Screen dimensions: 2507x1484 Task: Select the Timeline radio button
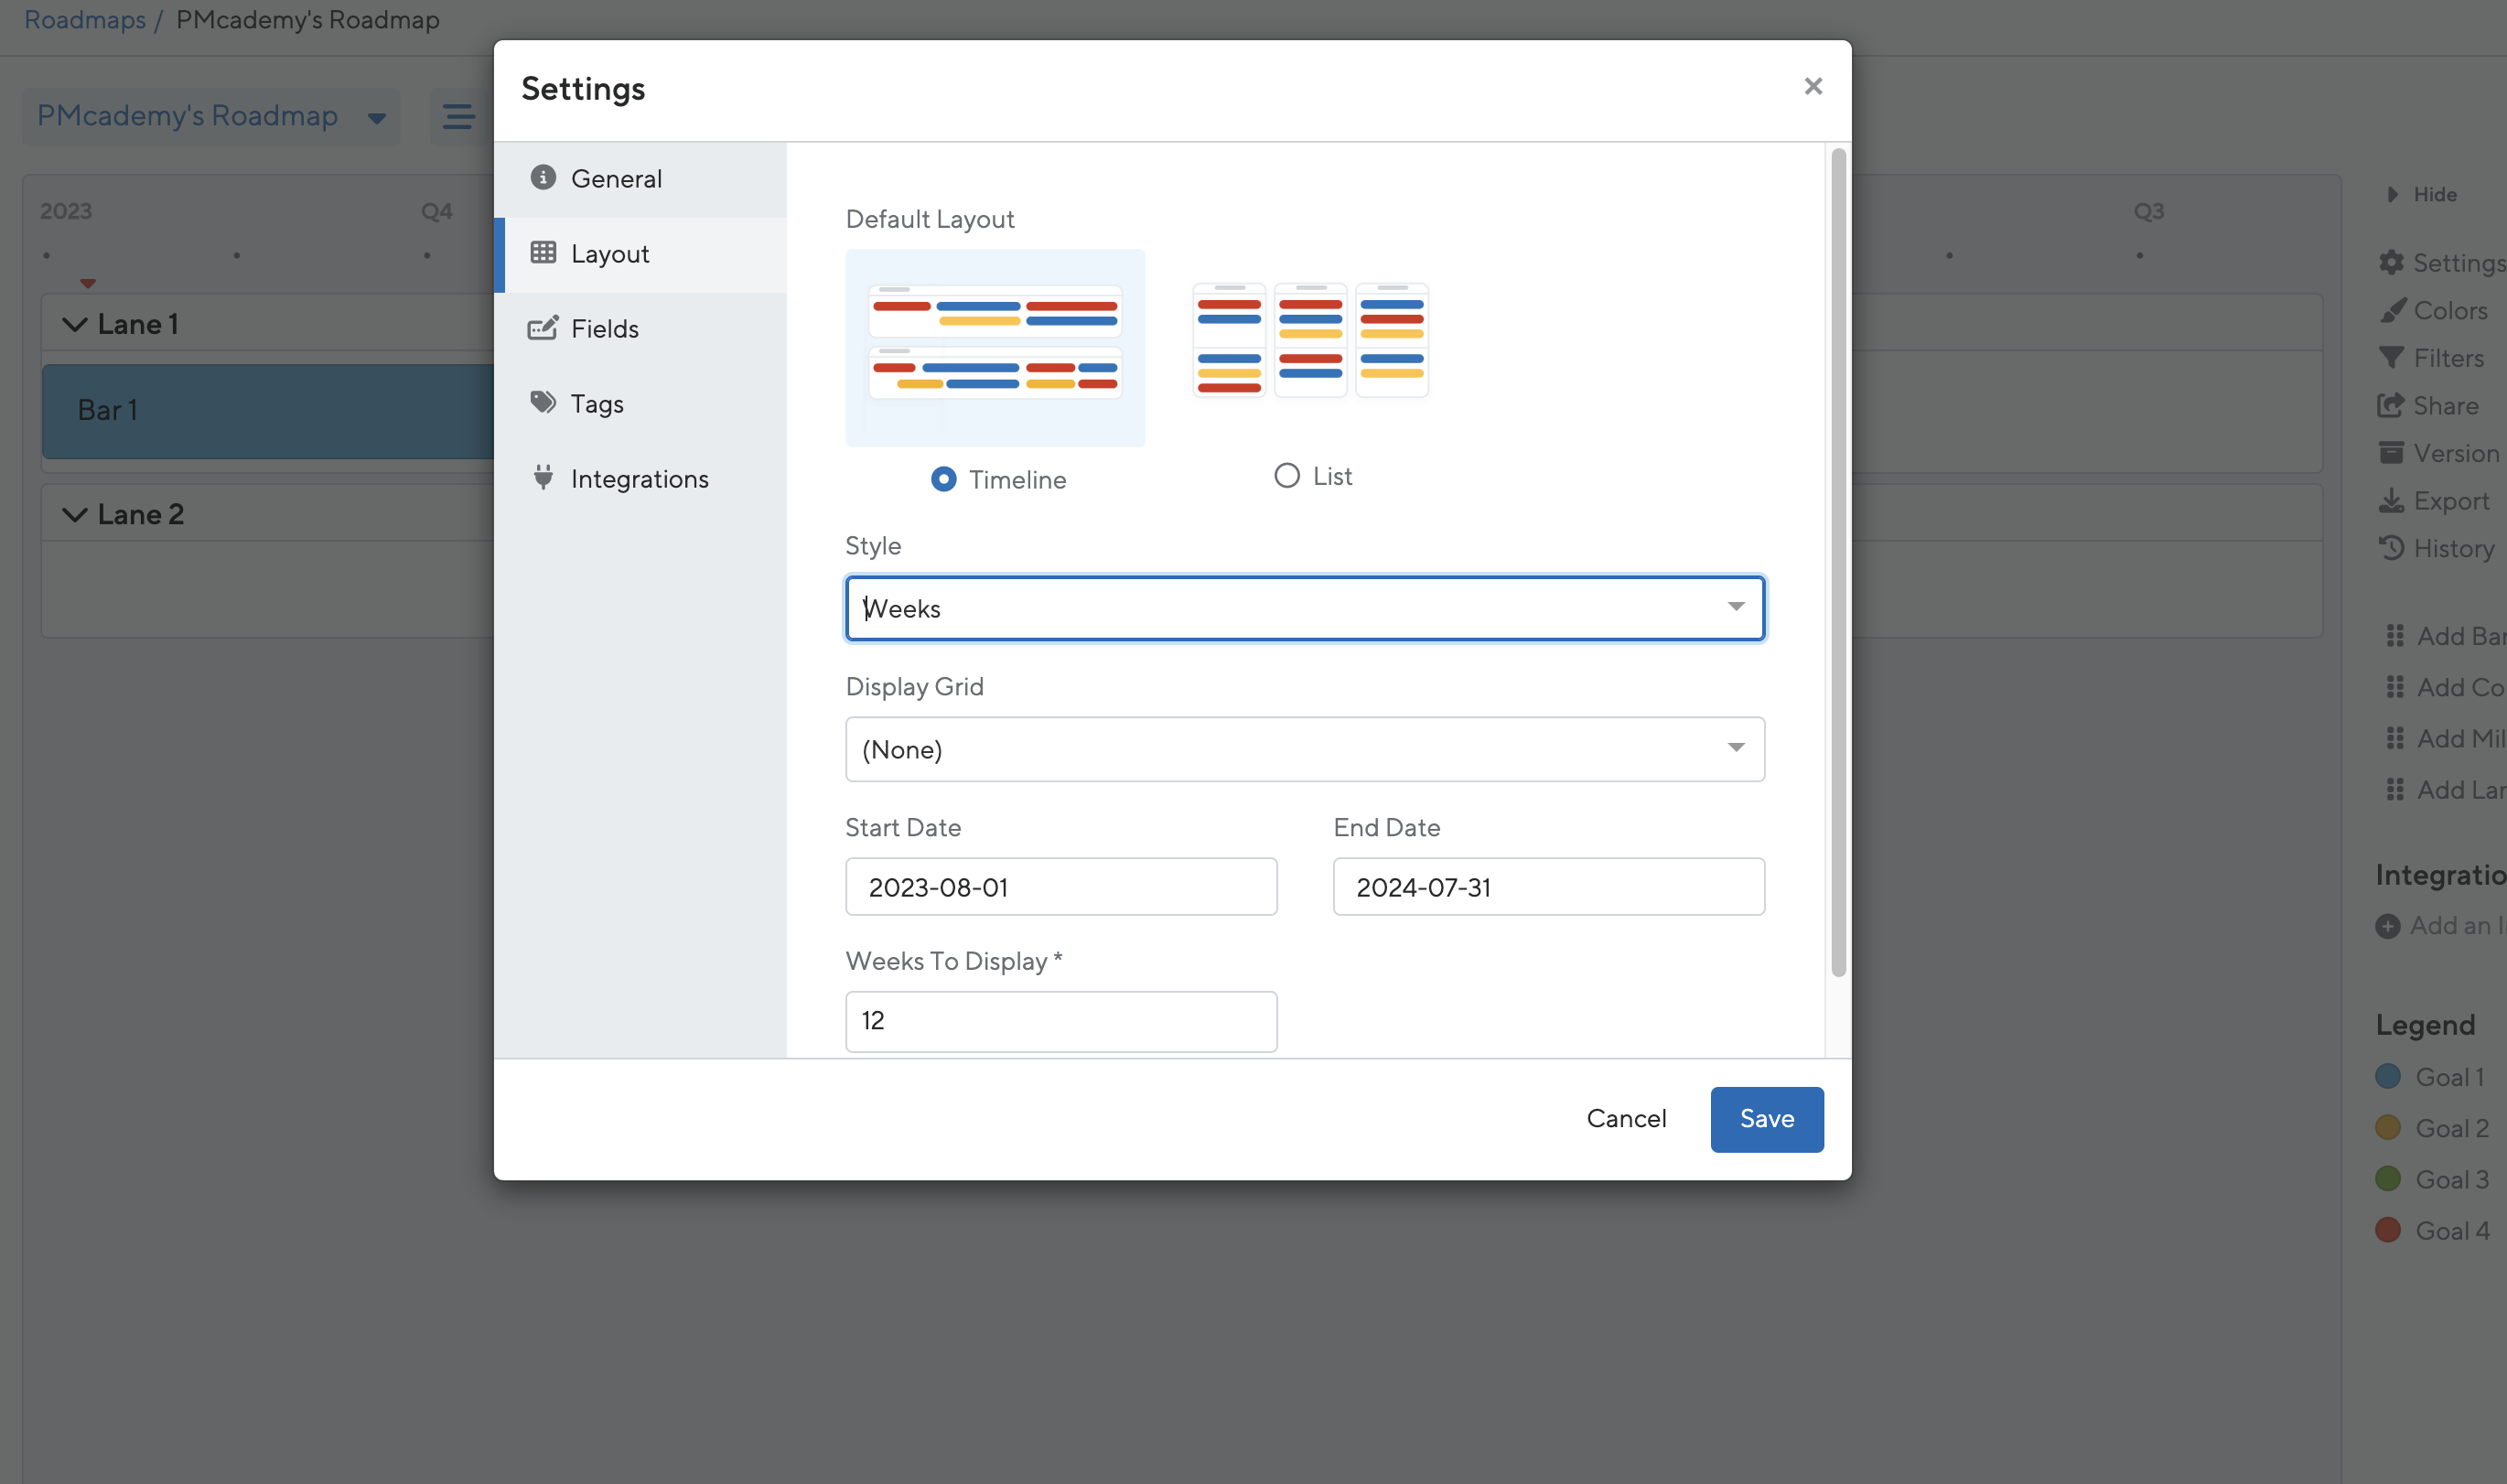click(943, 480)
